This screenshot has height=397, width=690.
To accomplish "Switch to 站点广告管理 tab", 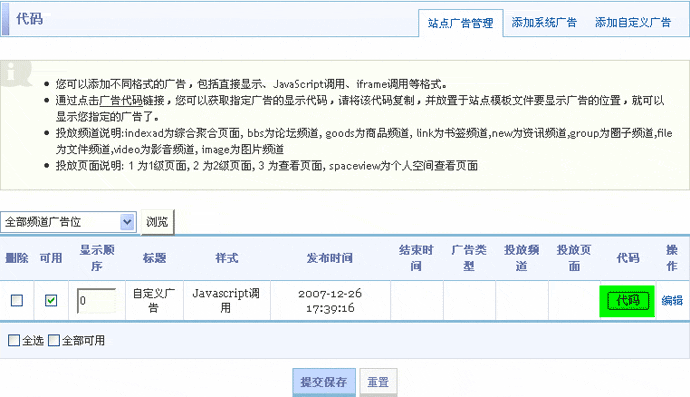I will point(460,23).
